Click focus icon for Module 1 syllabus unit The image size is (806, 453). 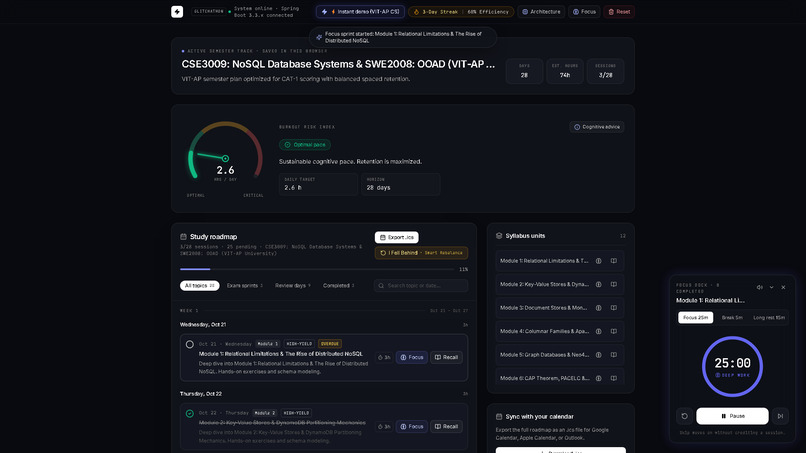click(598, 261)
